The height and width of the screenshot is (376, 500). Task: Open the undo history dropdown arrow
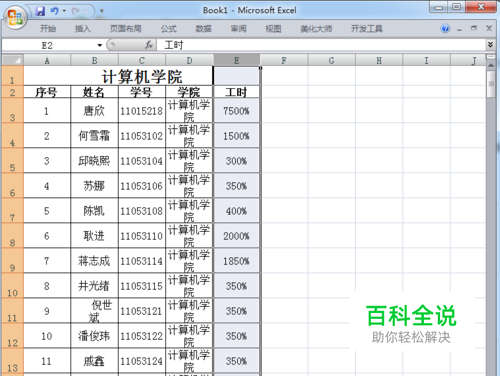click(64, 11)
